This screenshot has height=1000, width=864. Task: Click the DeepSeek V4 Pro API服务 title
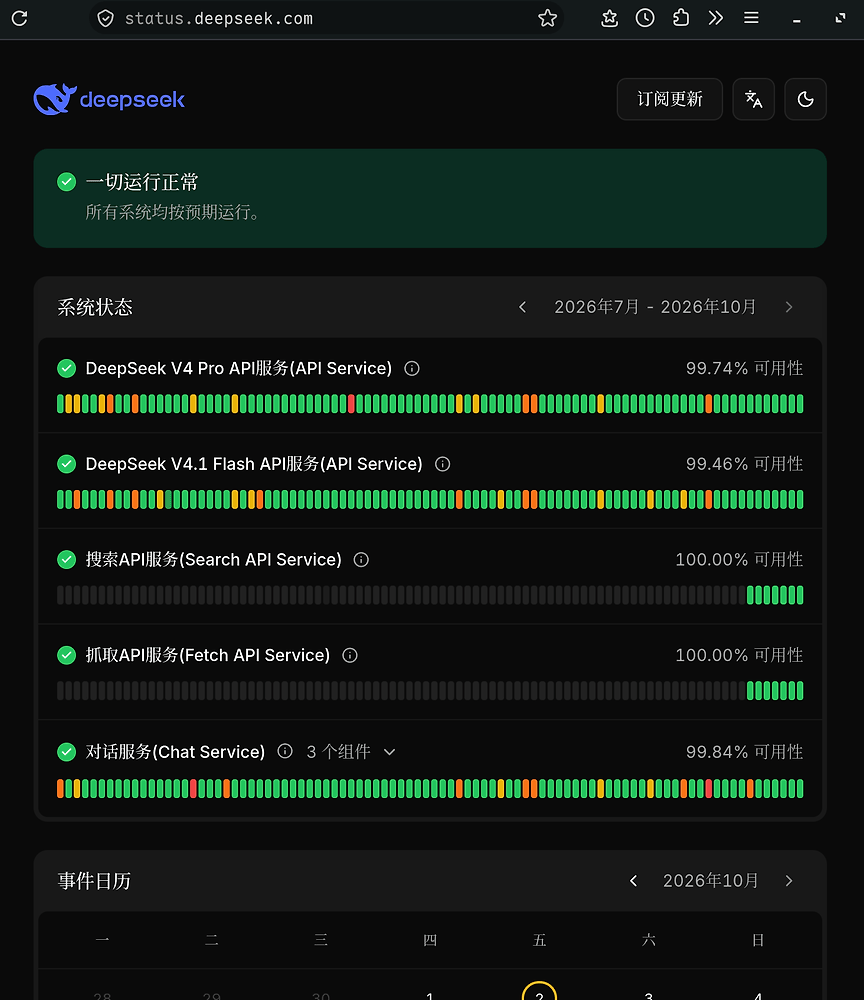click(238, 369)
